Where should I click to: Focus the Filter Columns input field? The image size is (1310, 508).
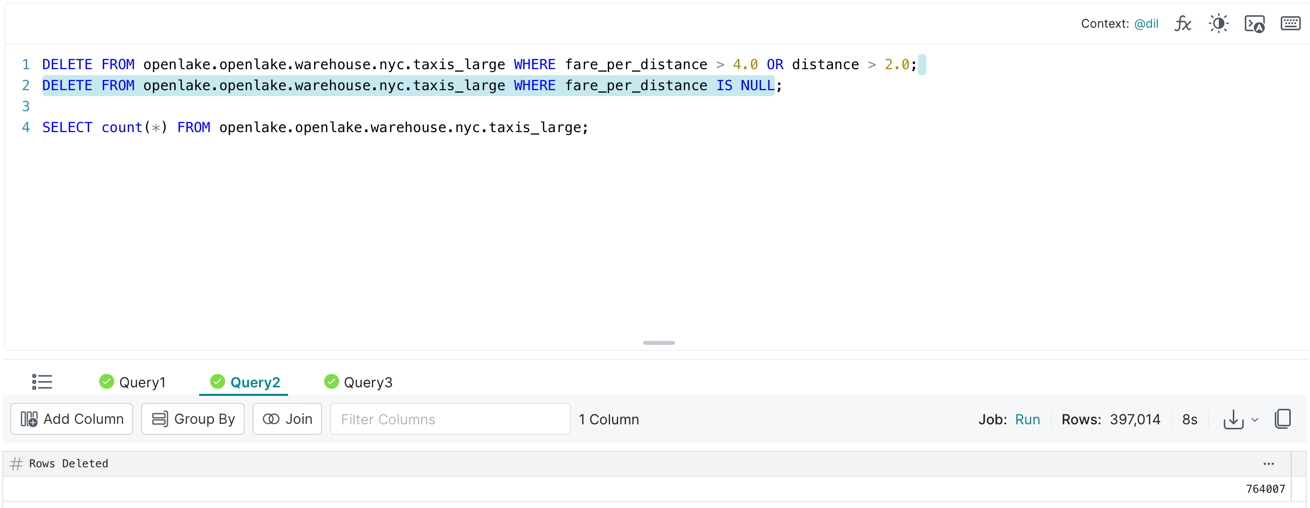click(x=450, y=419)
